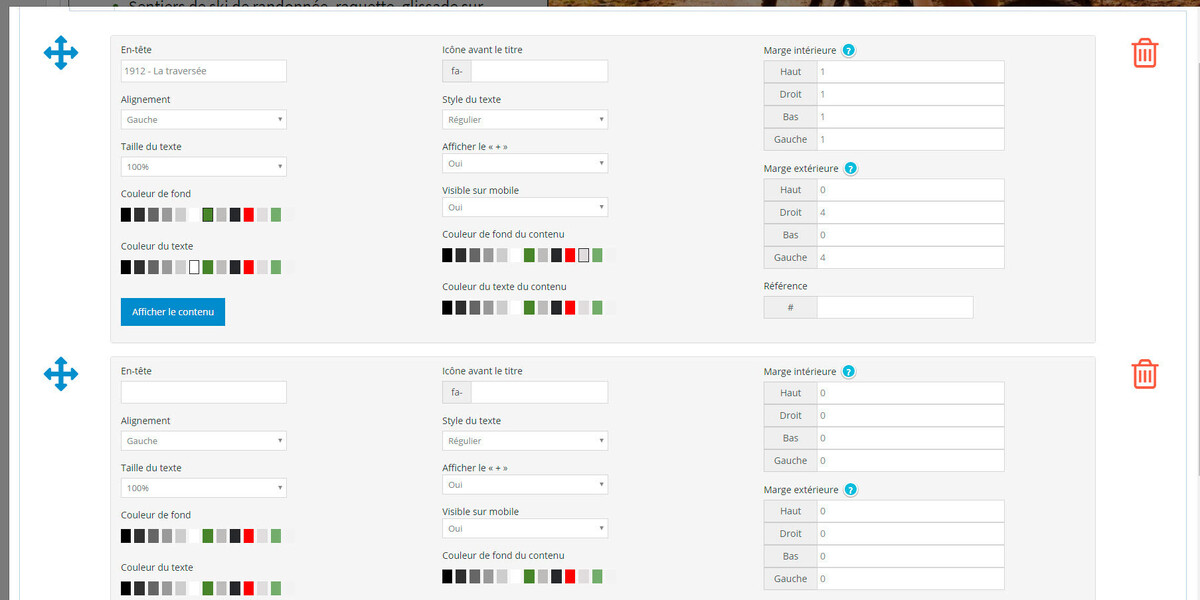Edit Marge extérieure Gauche value 4 in 1912 block

[910, 257]
